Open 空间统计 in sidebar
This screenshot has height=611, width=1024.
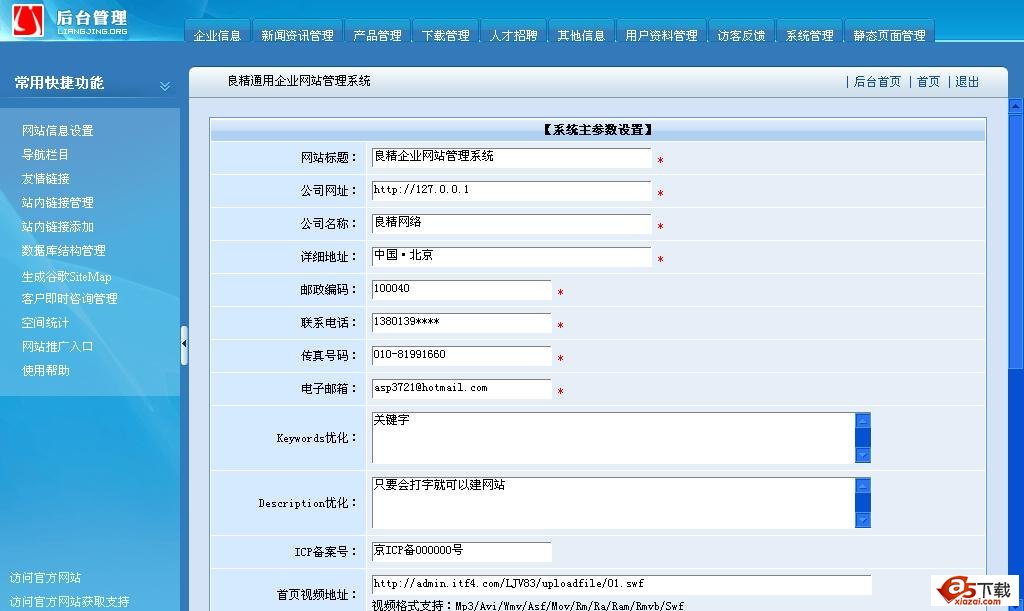point(45,322)
